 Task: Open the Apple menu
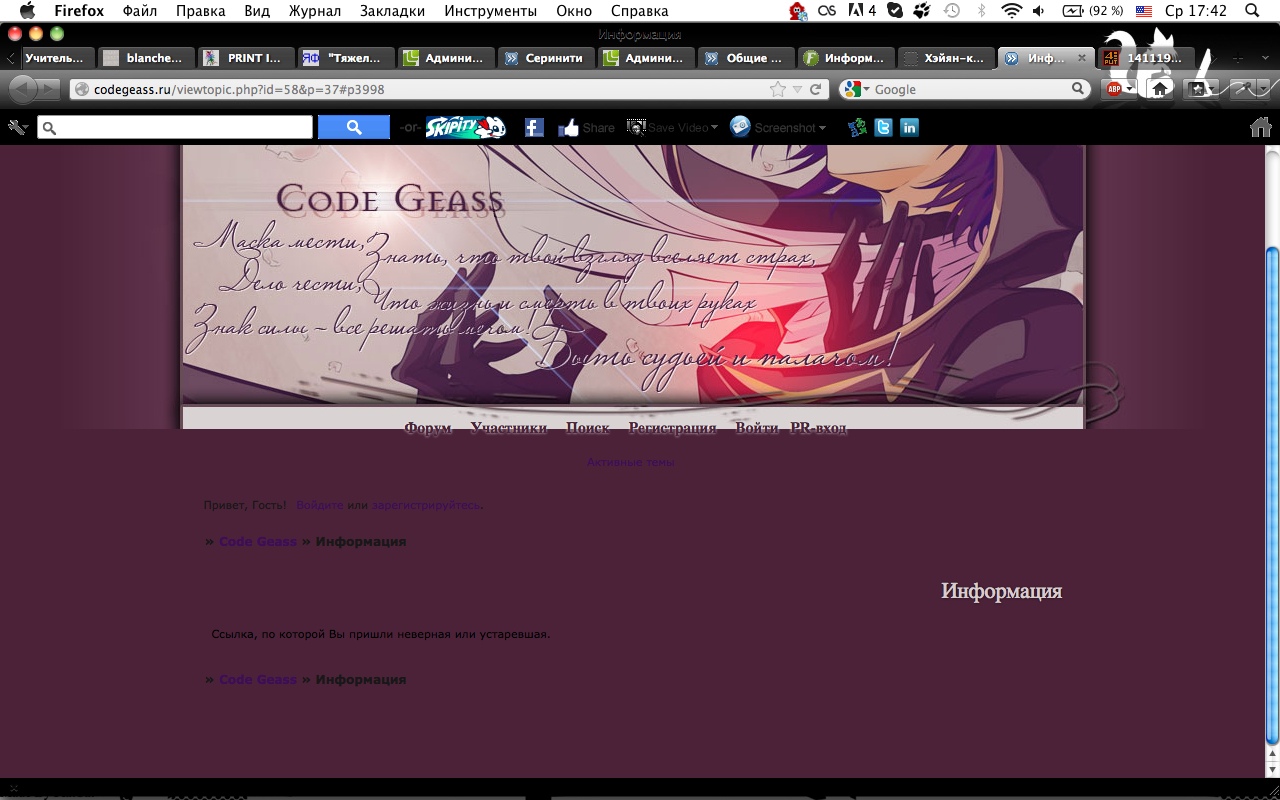pos(27,11)
